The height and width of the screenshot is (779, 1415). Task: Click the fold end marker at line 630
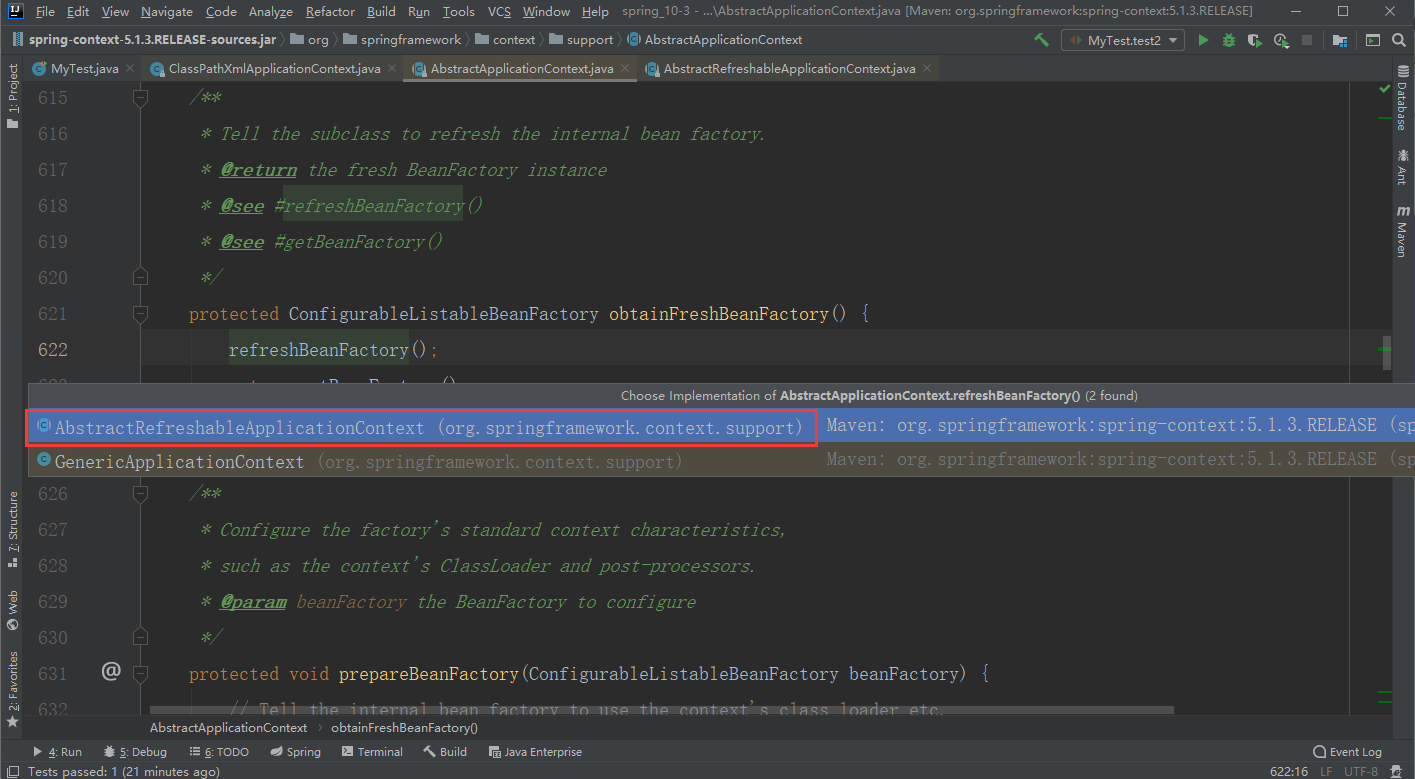pyautogui.click(x=140, y=637)
